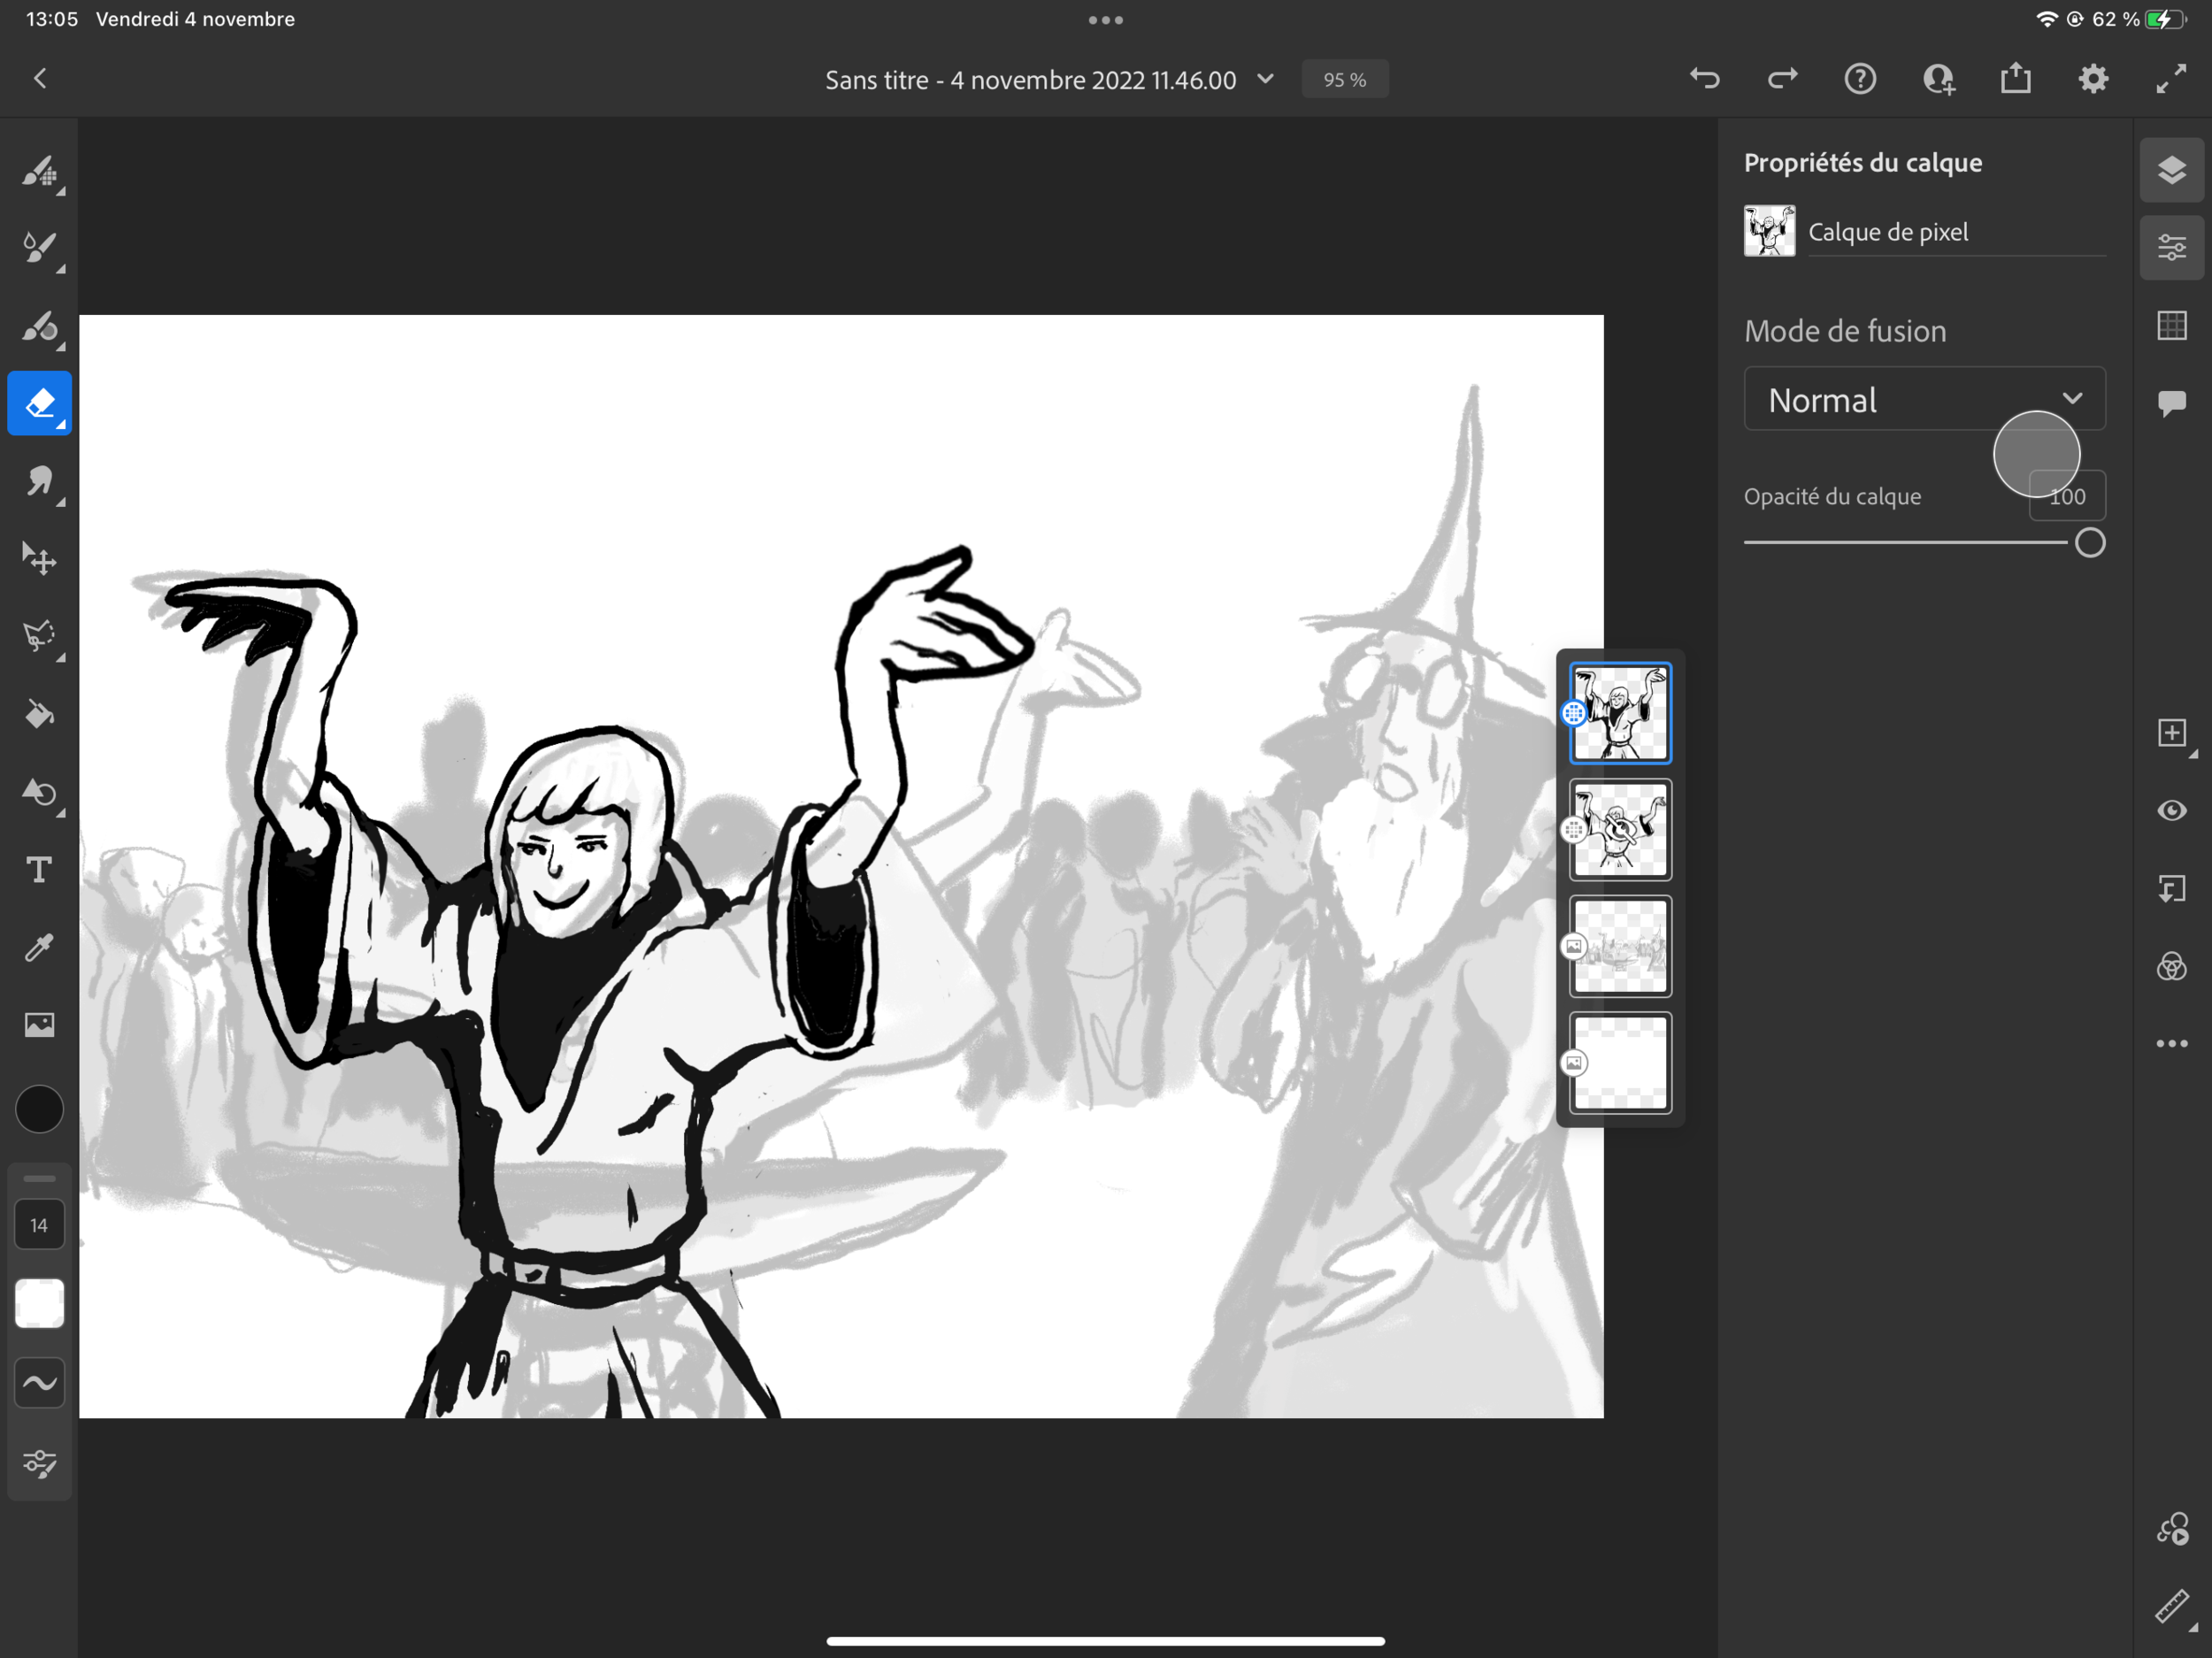Expand the document title chevron

(x=1265, y=79)
